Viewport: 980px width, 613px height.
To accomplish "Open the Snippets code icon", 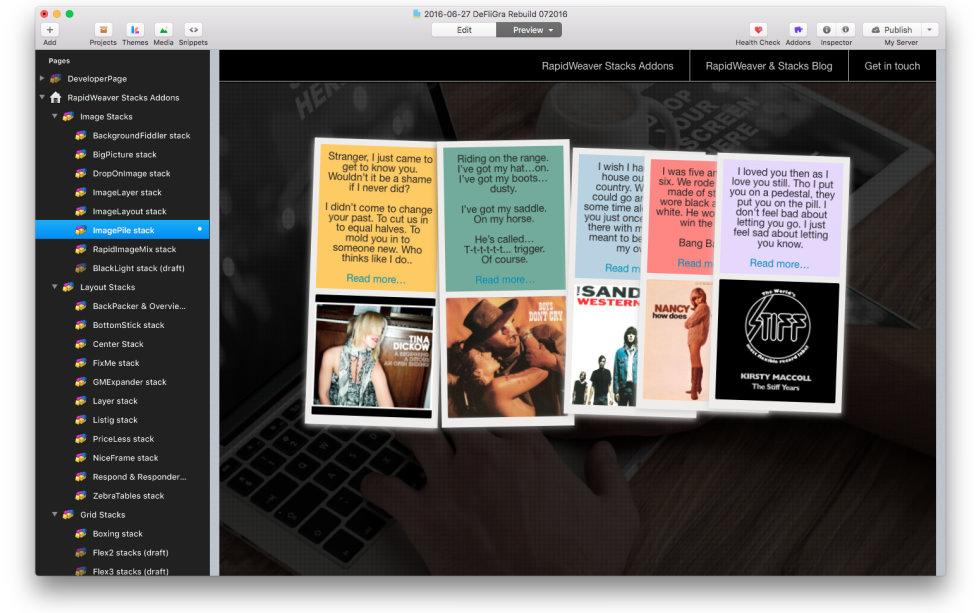I will click(193, 29).
